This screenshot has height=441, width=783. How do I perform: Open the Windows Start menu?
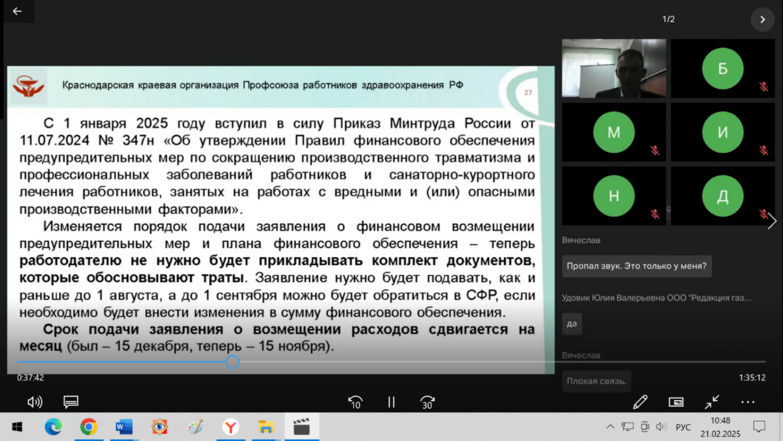(17, 427)
